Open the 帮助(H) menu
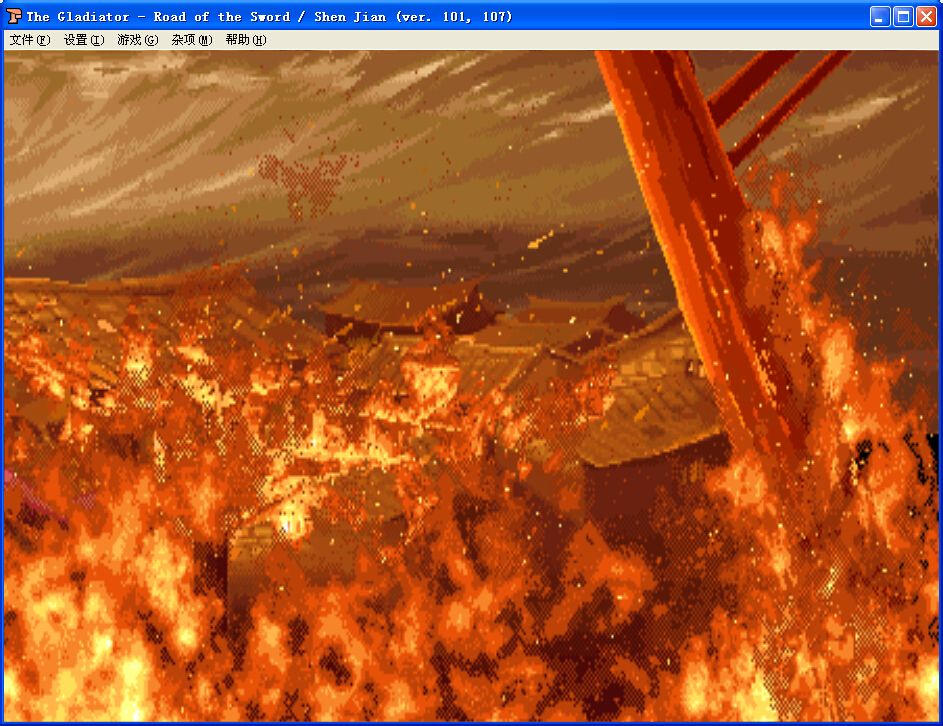This screenshot has height=726, width=943. 246,40
